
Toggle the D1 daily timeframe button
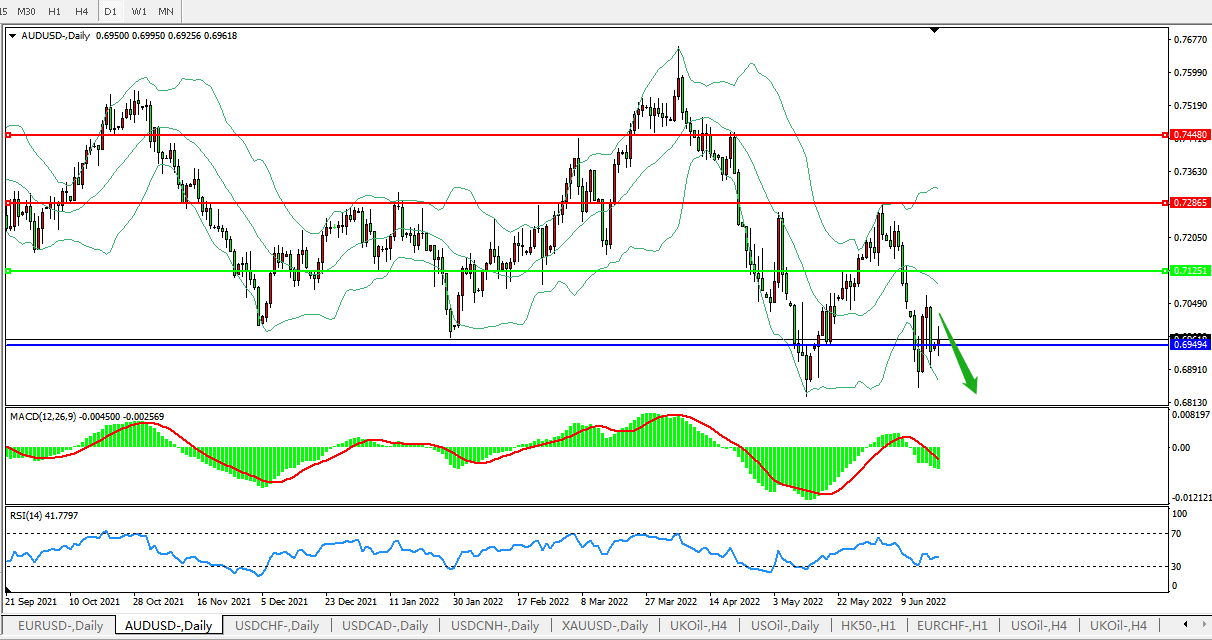pyautogui.click(x=111, y=11)
